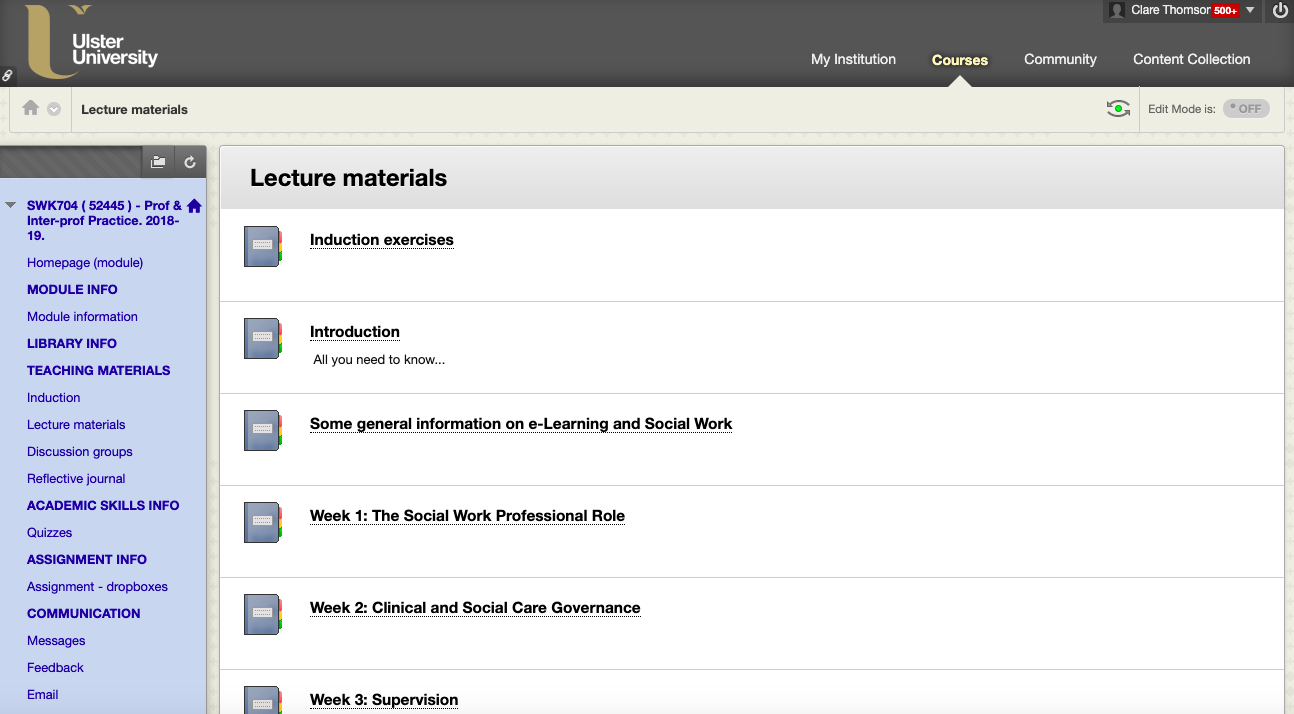The width and height of the screenshot is (1294, 714).
Task: Open Discussion groups link
Action: [x=79, y=451]
